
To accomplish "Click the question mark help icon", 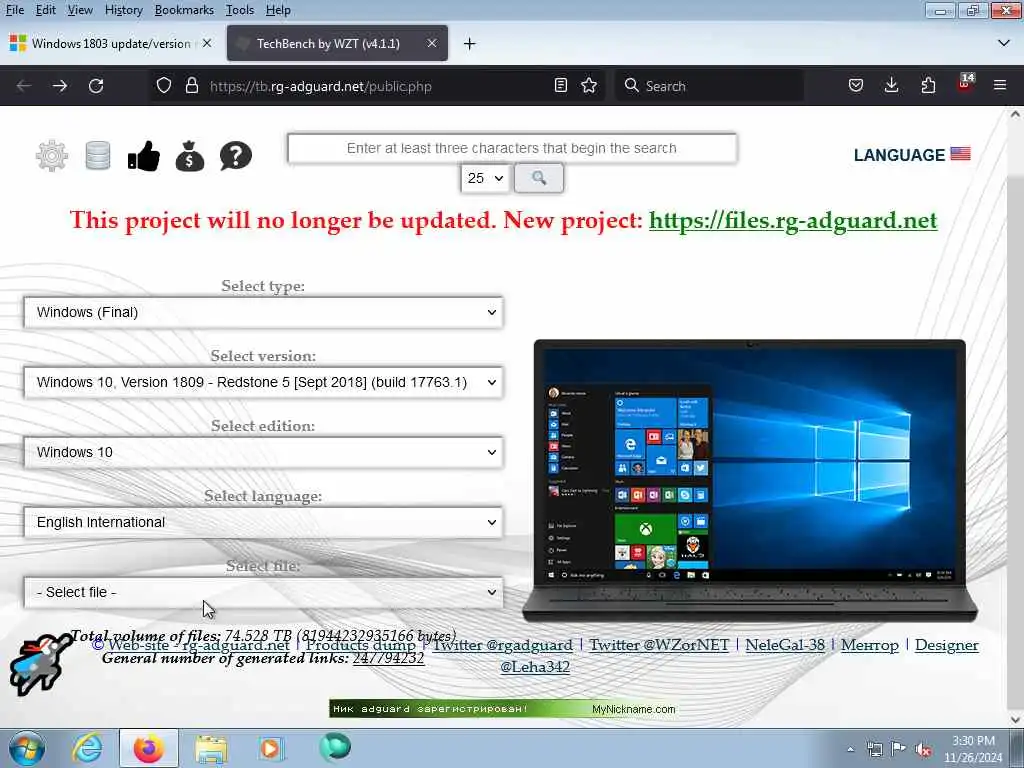I will click(236, 156).
